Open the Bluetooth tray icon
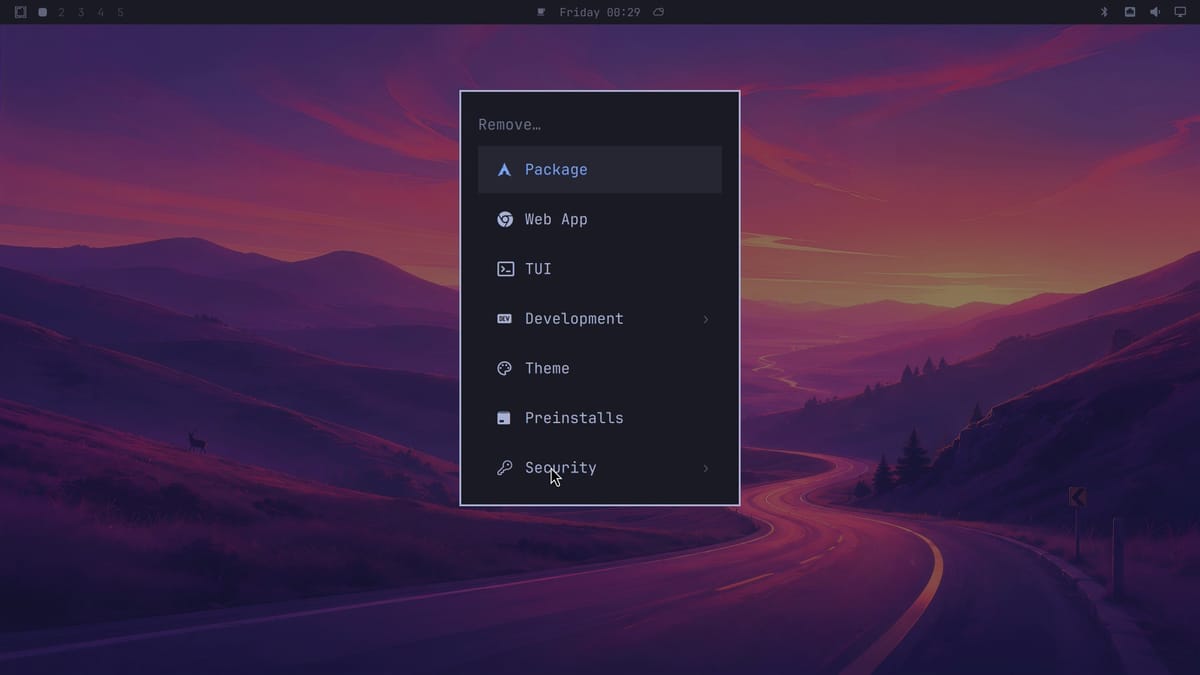The height and width of the screenshot is (675, 1200). (1105, 12)
